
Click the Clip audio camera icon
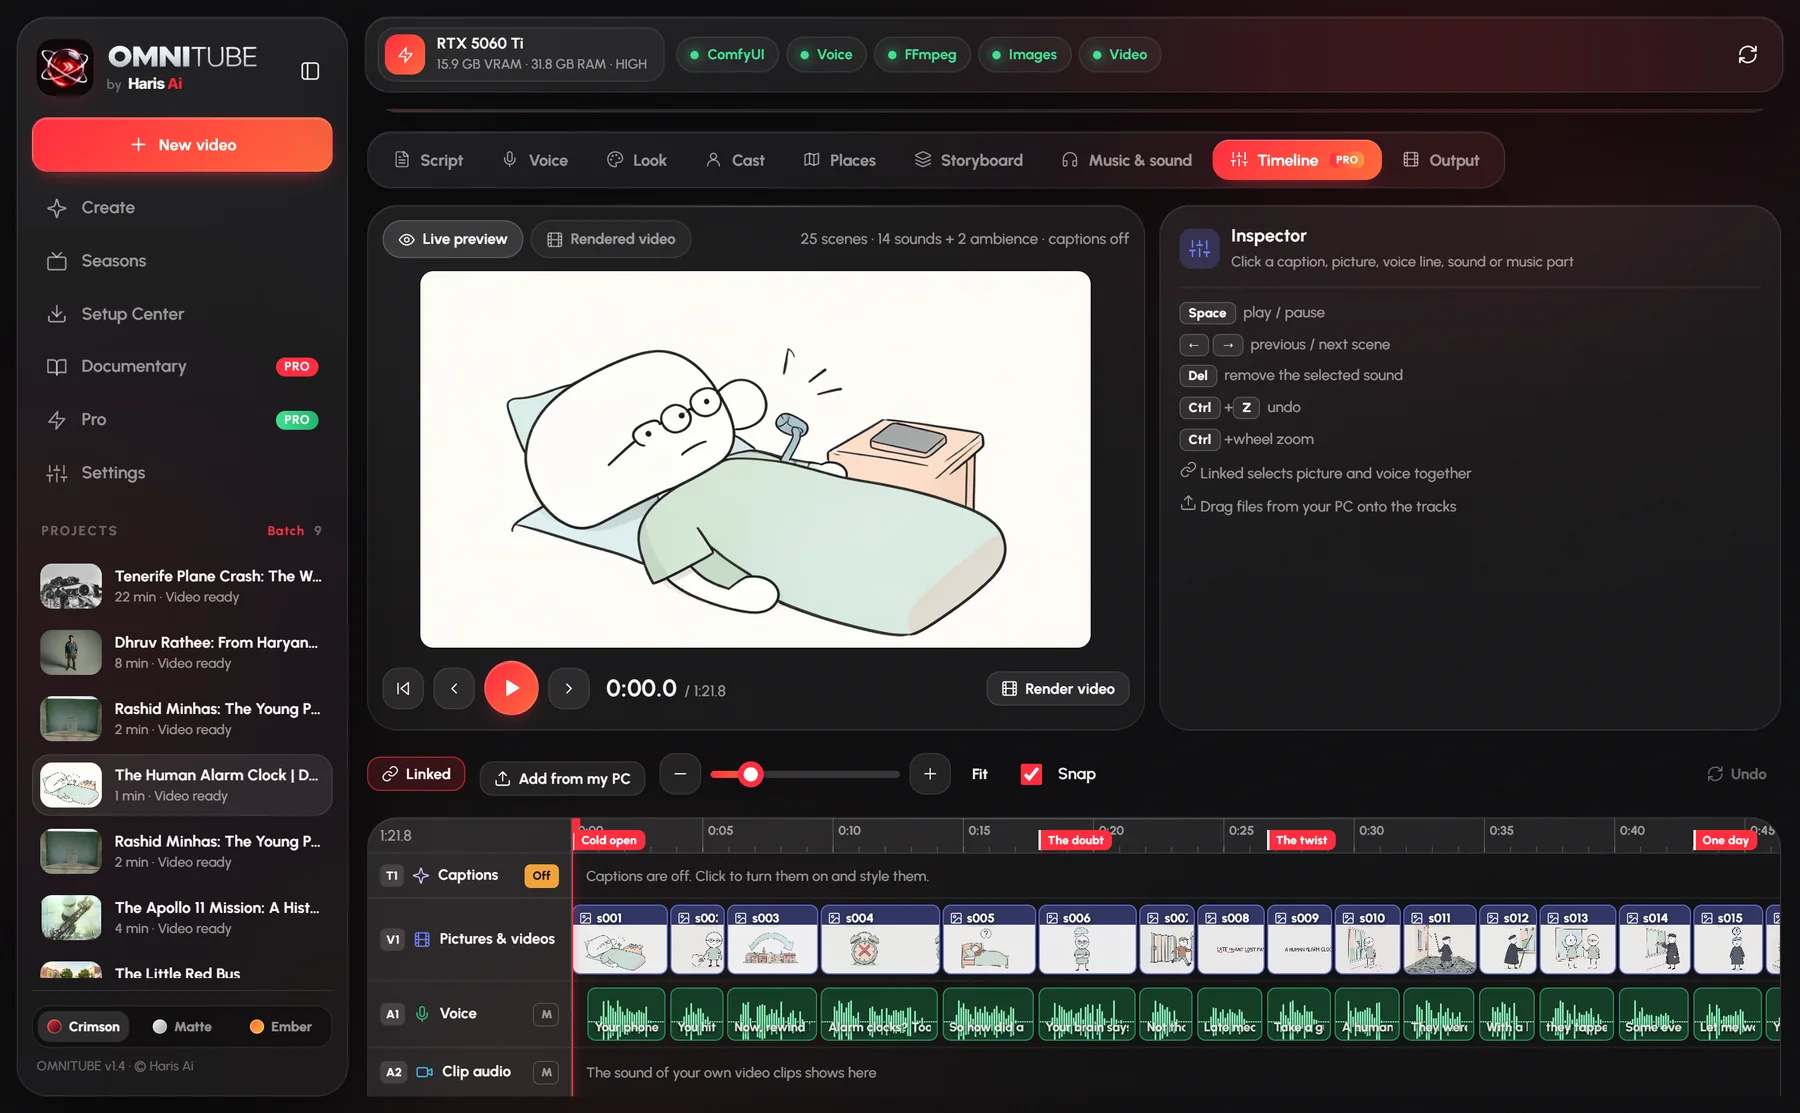(x=424, y=1071)
